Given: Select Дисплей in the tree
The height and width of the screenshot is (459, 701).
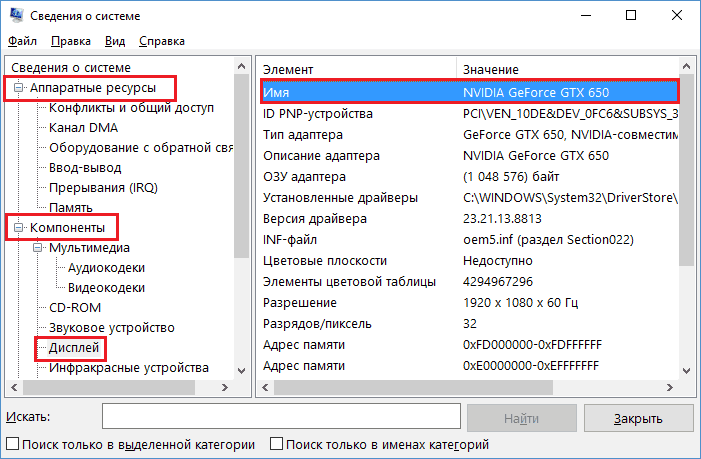Looking at the screenshot, I should pyautogui.click(x=74, y=348).
